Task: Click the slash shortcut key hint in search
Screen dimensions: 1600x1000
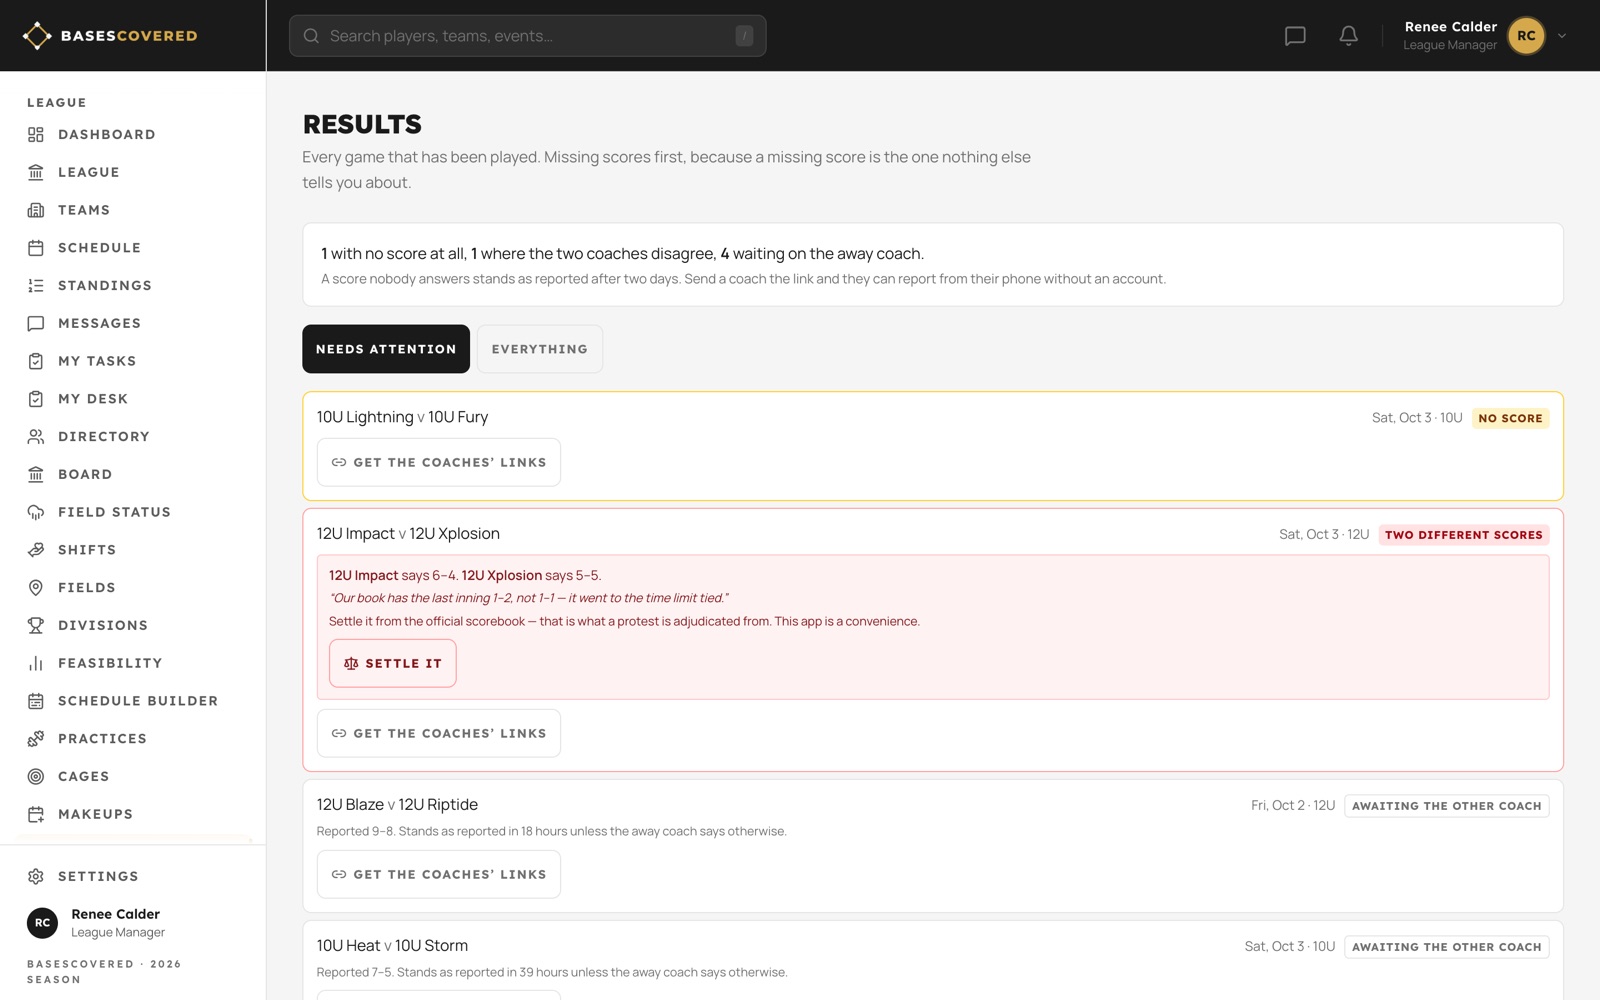Action: [x=744, y=36]
